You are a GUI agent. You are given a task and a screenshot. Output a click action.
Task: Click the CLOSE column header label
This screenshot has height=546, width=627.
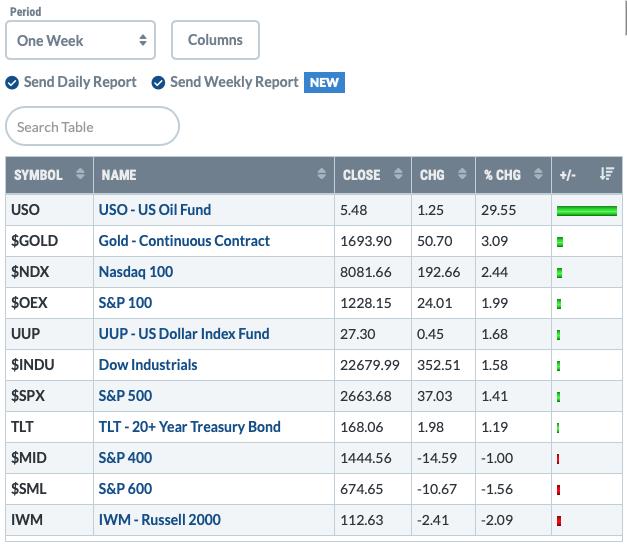coord(361,175)
